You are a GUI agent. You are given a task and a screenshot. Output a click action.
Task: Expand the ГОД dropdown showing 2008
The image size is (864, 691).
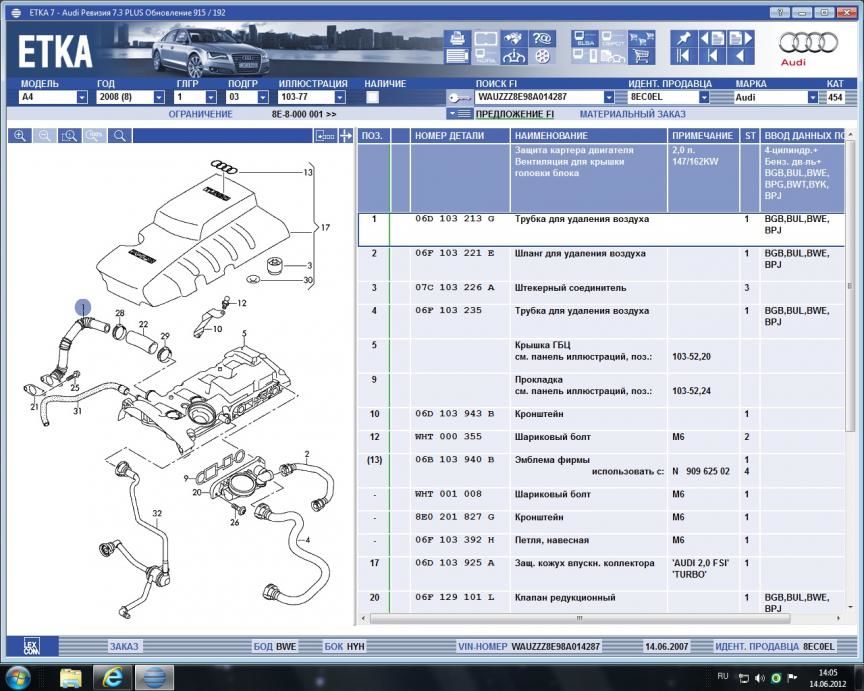click(x=158, y=98)
